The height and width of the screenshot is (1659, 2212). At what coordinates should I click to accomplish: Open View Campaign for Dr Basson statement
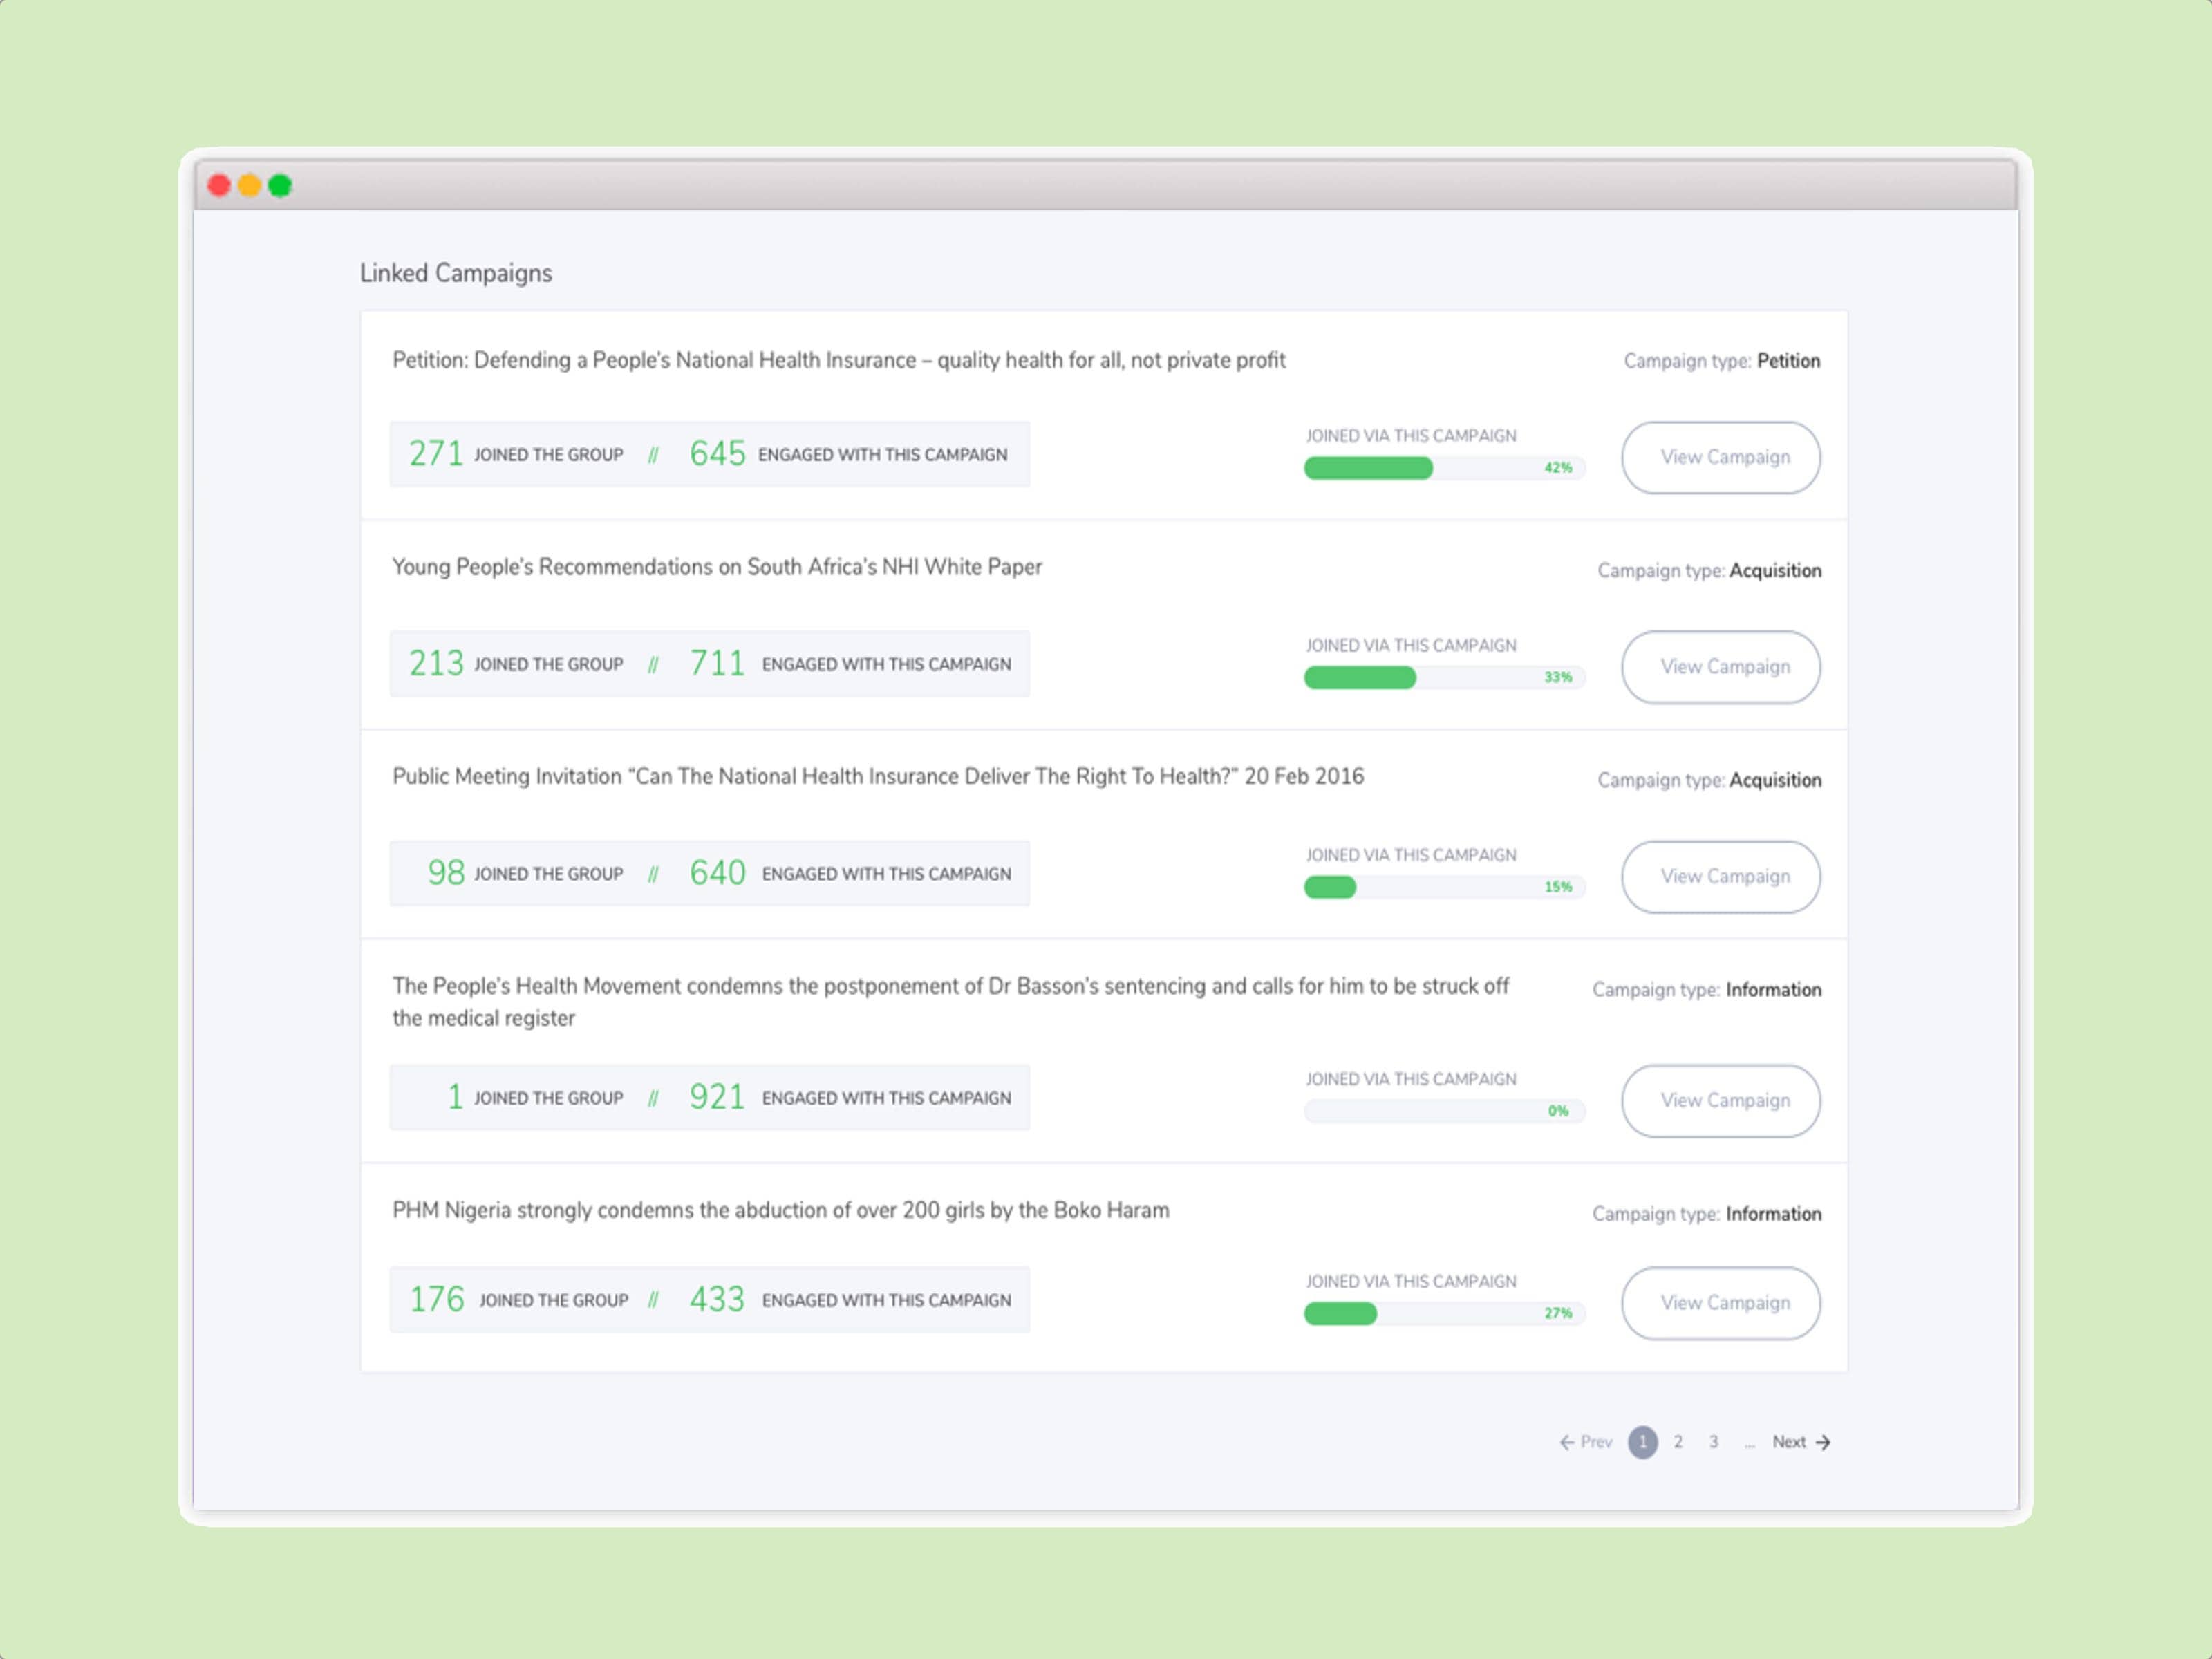point(1720,1100)
